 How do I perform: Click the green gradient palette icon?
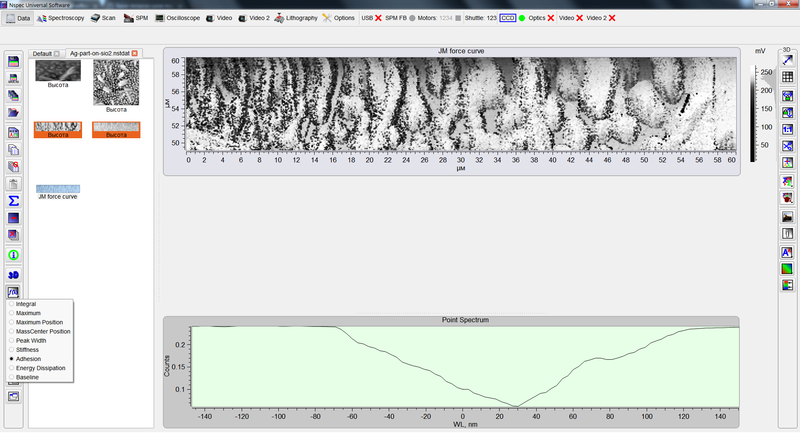tap(787, 268)
